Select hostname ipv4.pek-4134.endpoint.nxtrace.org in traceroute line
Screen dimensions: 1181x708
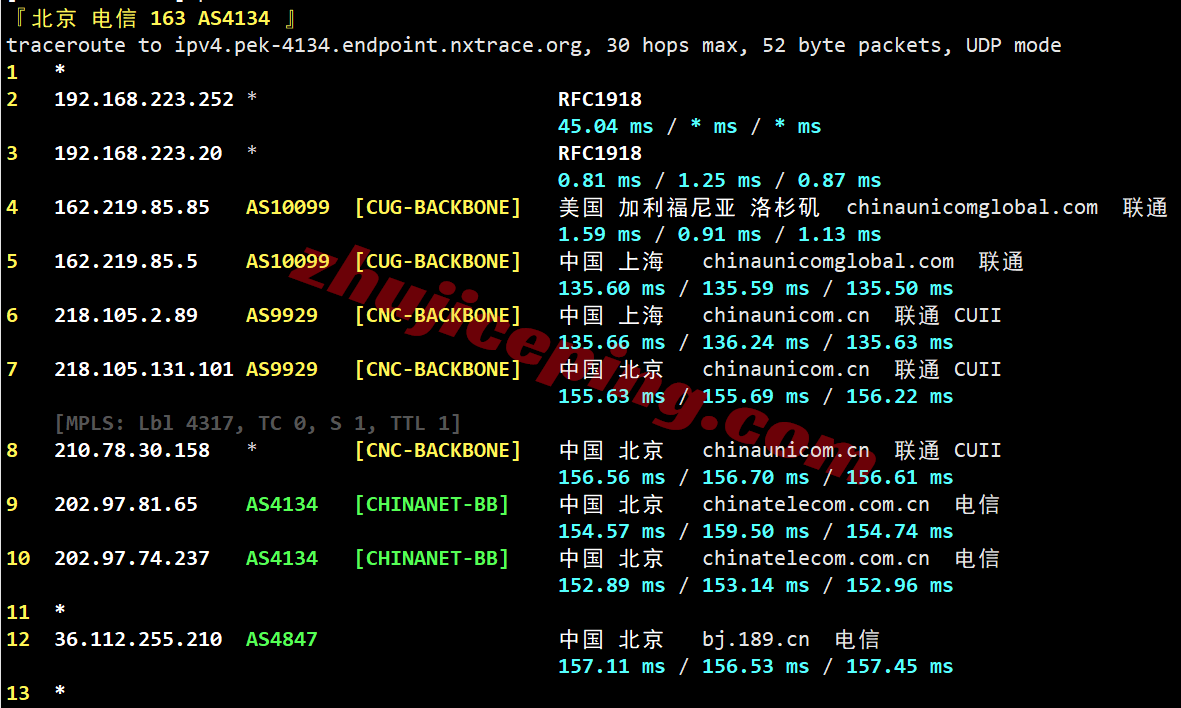379,46
